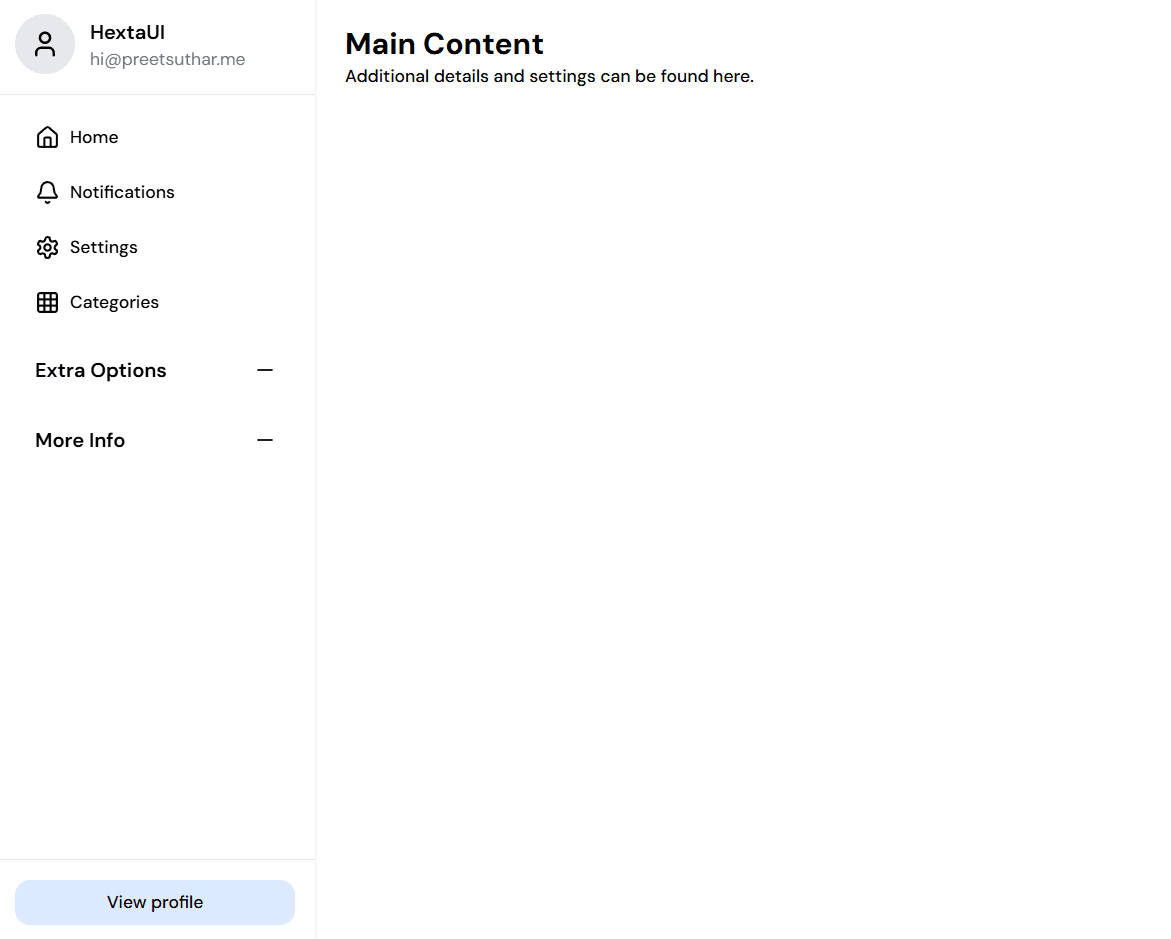Collapse Extra Options with minus icon

pos(265,371)
